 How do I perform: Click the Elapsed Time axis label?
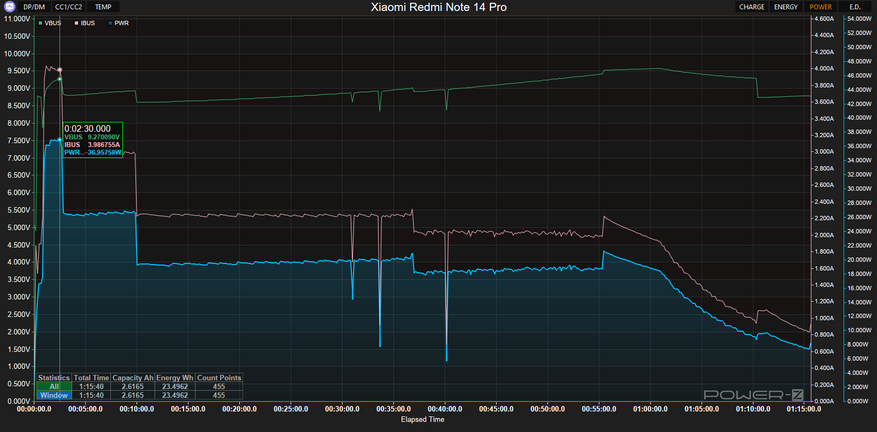tap(422, 419)
